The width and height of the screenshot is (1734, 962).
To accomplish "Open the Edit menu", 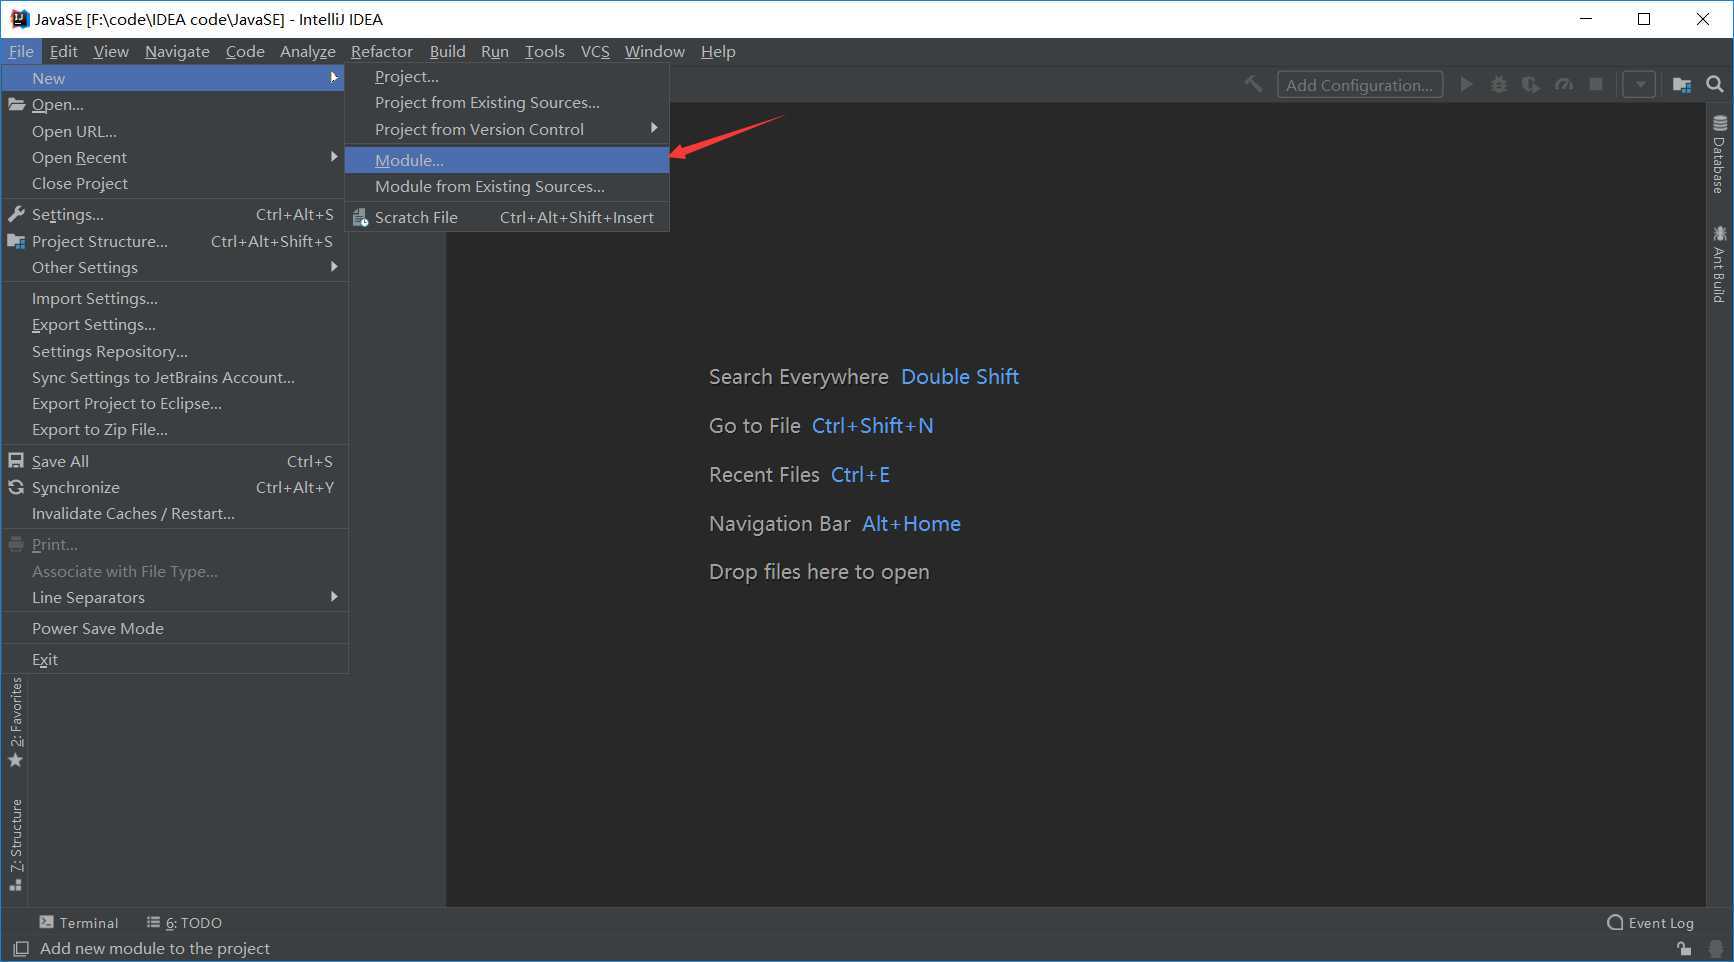I will point(63,51).
